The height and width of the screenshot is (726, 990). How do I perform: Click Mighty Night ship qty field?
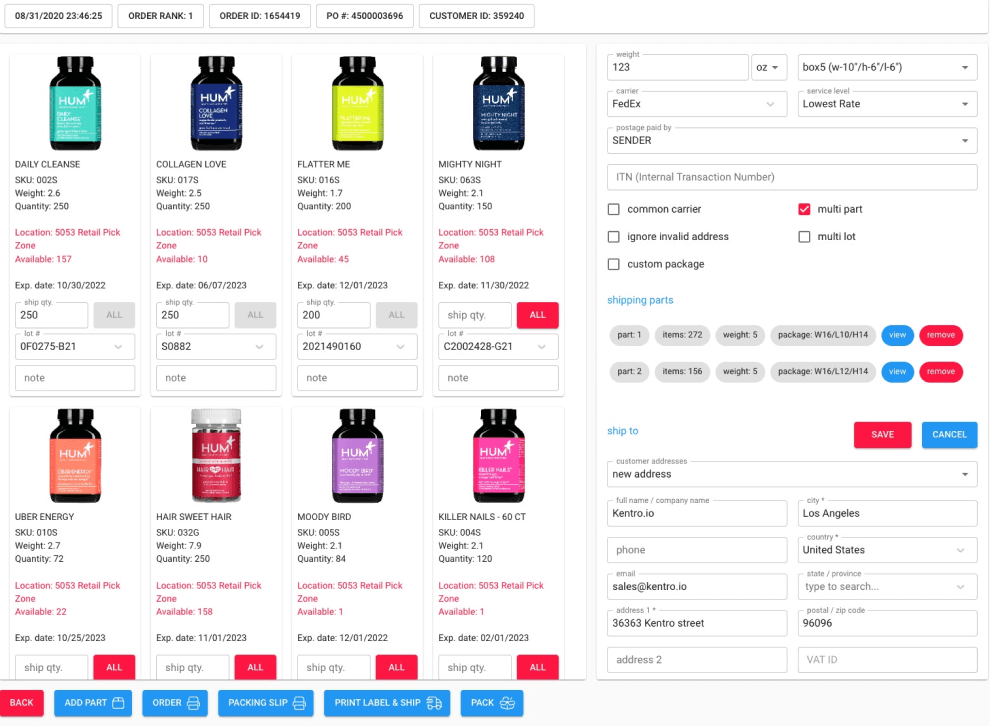pyautogui.click(x=474, y=315)
